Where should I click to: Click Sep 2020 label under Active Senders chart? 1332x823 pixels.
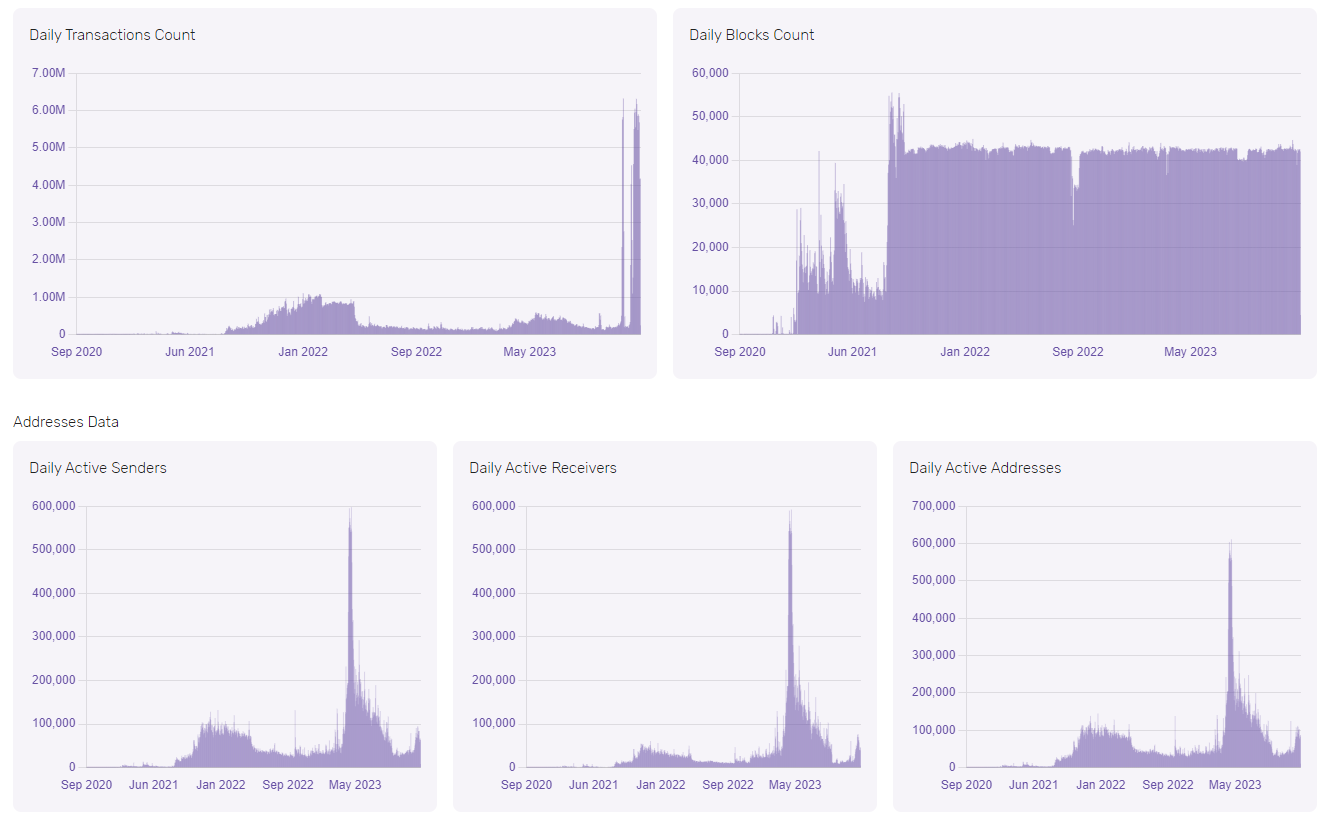(x=86, y=785)
